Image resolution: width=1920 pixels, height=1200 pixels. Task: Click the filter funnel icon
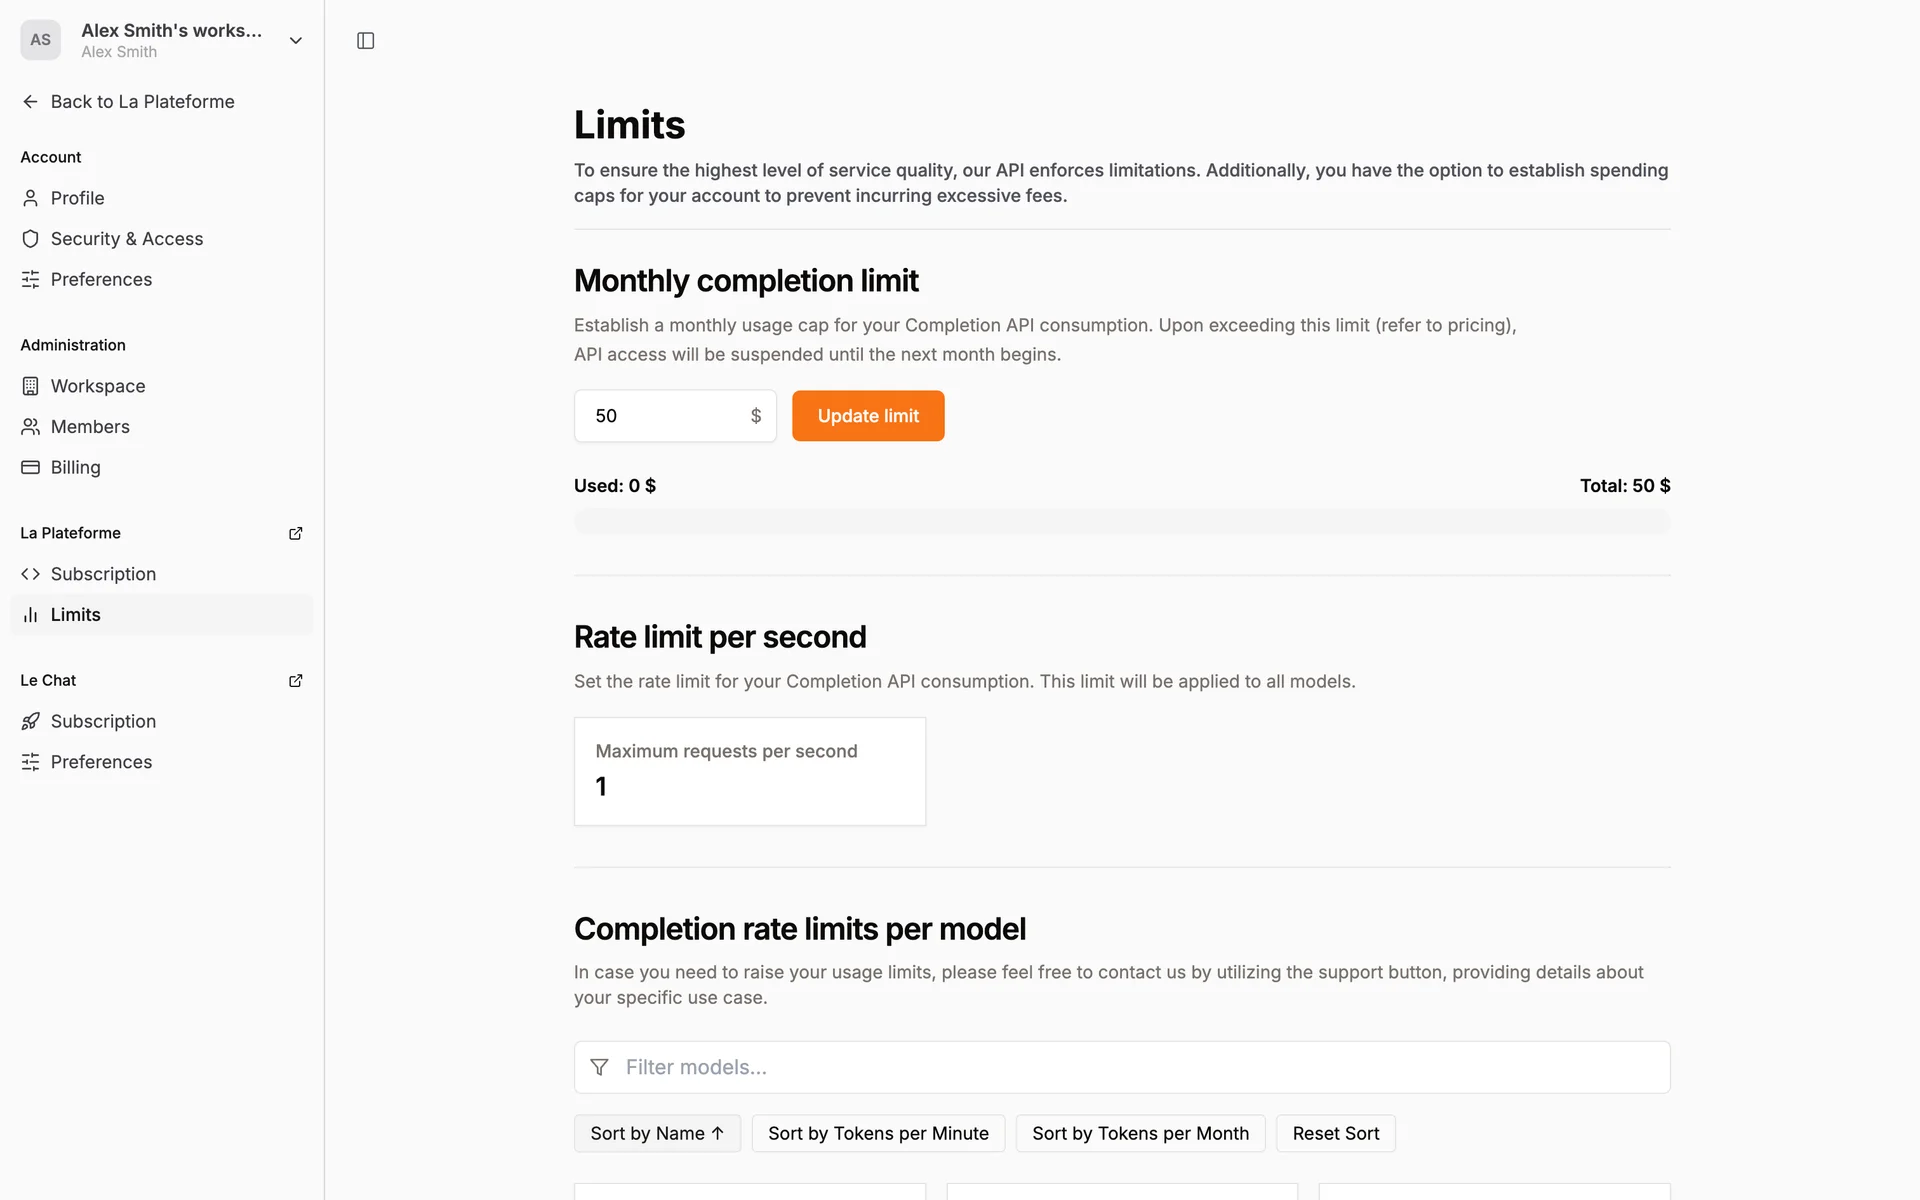click(599, 1067)
